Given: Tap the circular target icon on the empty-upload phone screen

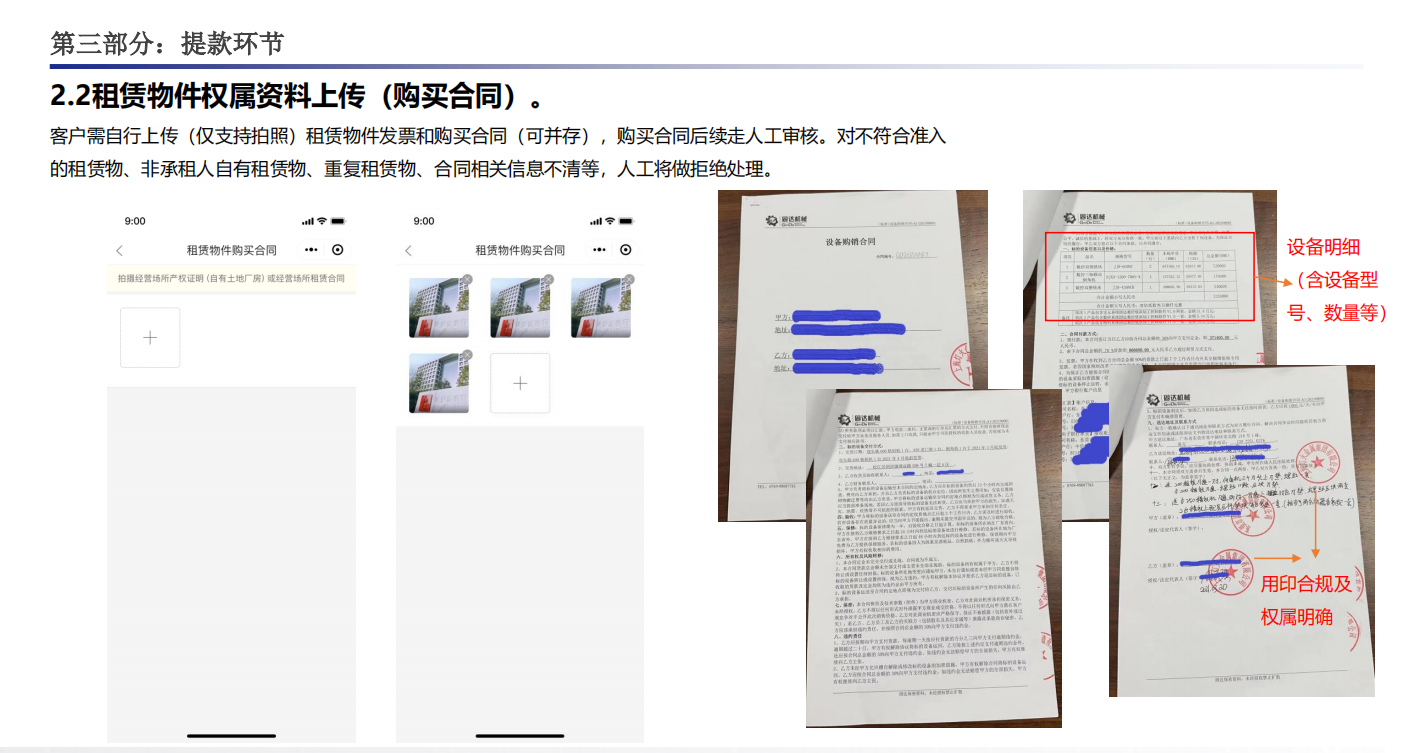Looking at the screenshot, I should (337, 249).
